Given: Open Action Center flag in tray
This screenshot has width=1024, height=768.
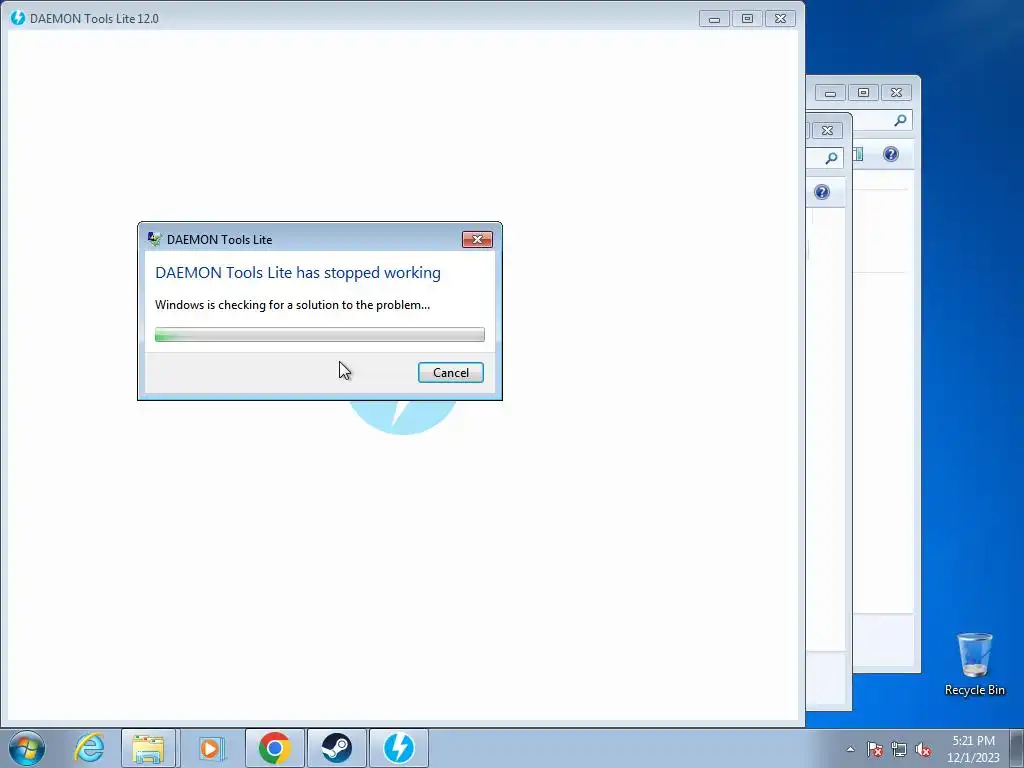Looking at the screenshot, I should tap(874, 749).
